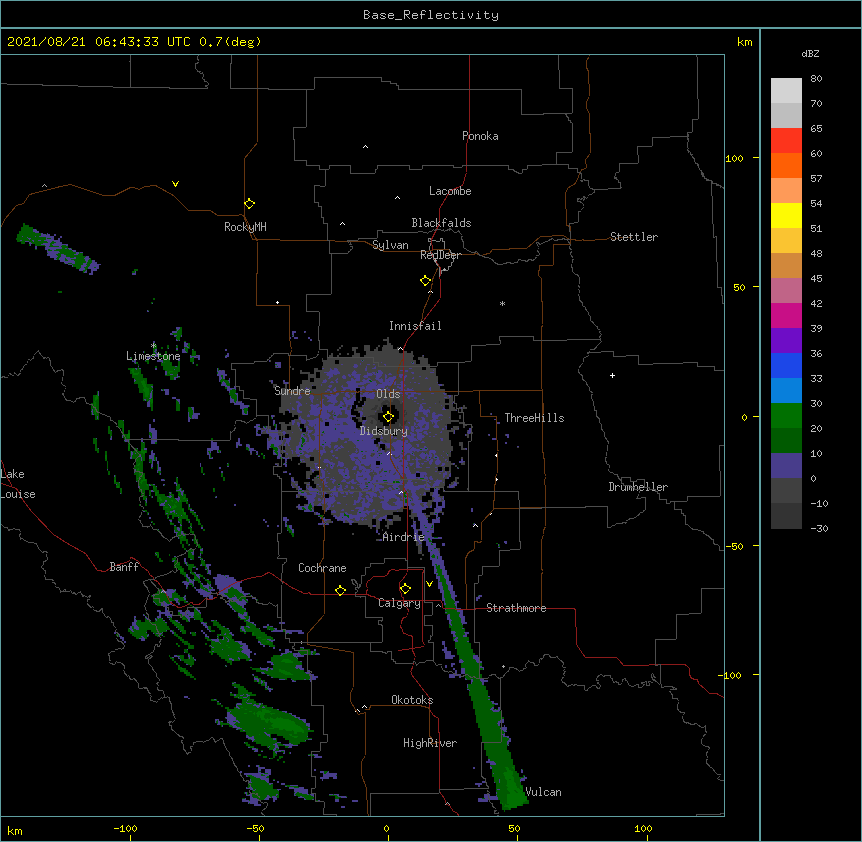Viewport: 862px width, 842px height.
Task: Select the orange 60 dBZ color band
Action: pos(786,165)
